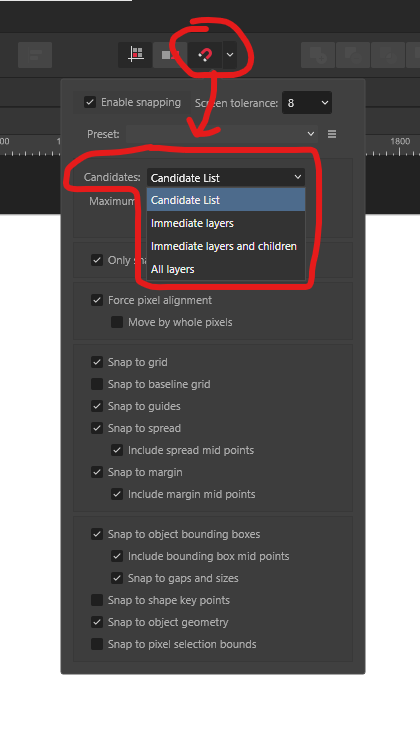
Task: Click the red magnet snapping icon
Action: click(205, 55)
